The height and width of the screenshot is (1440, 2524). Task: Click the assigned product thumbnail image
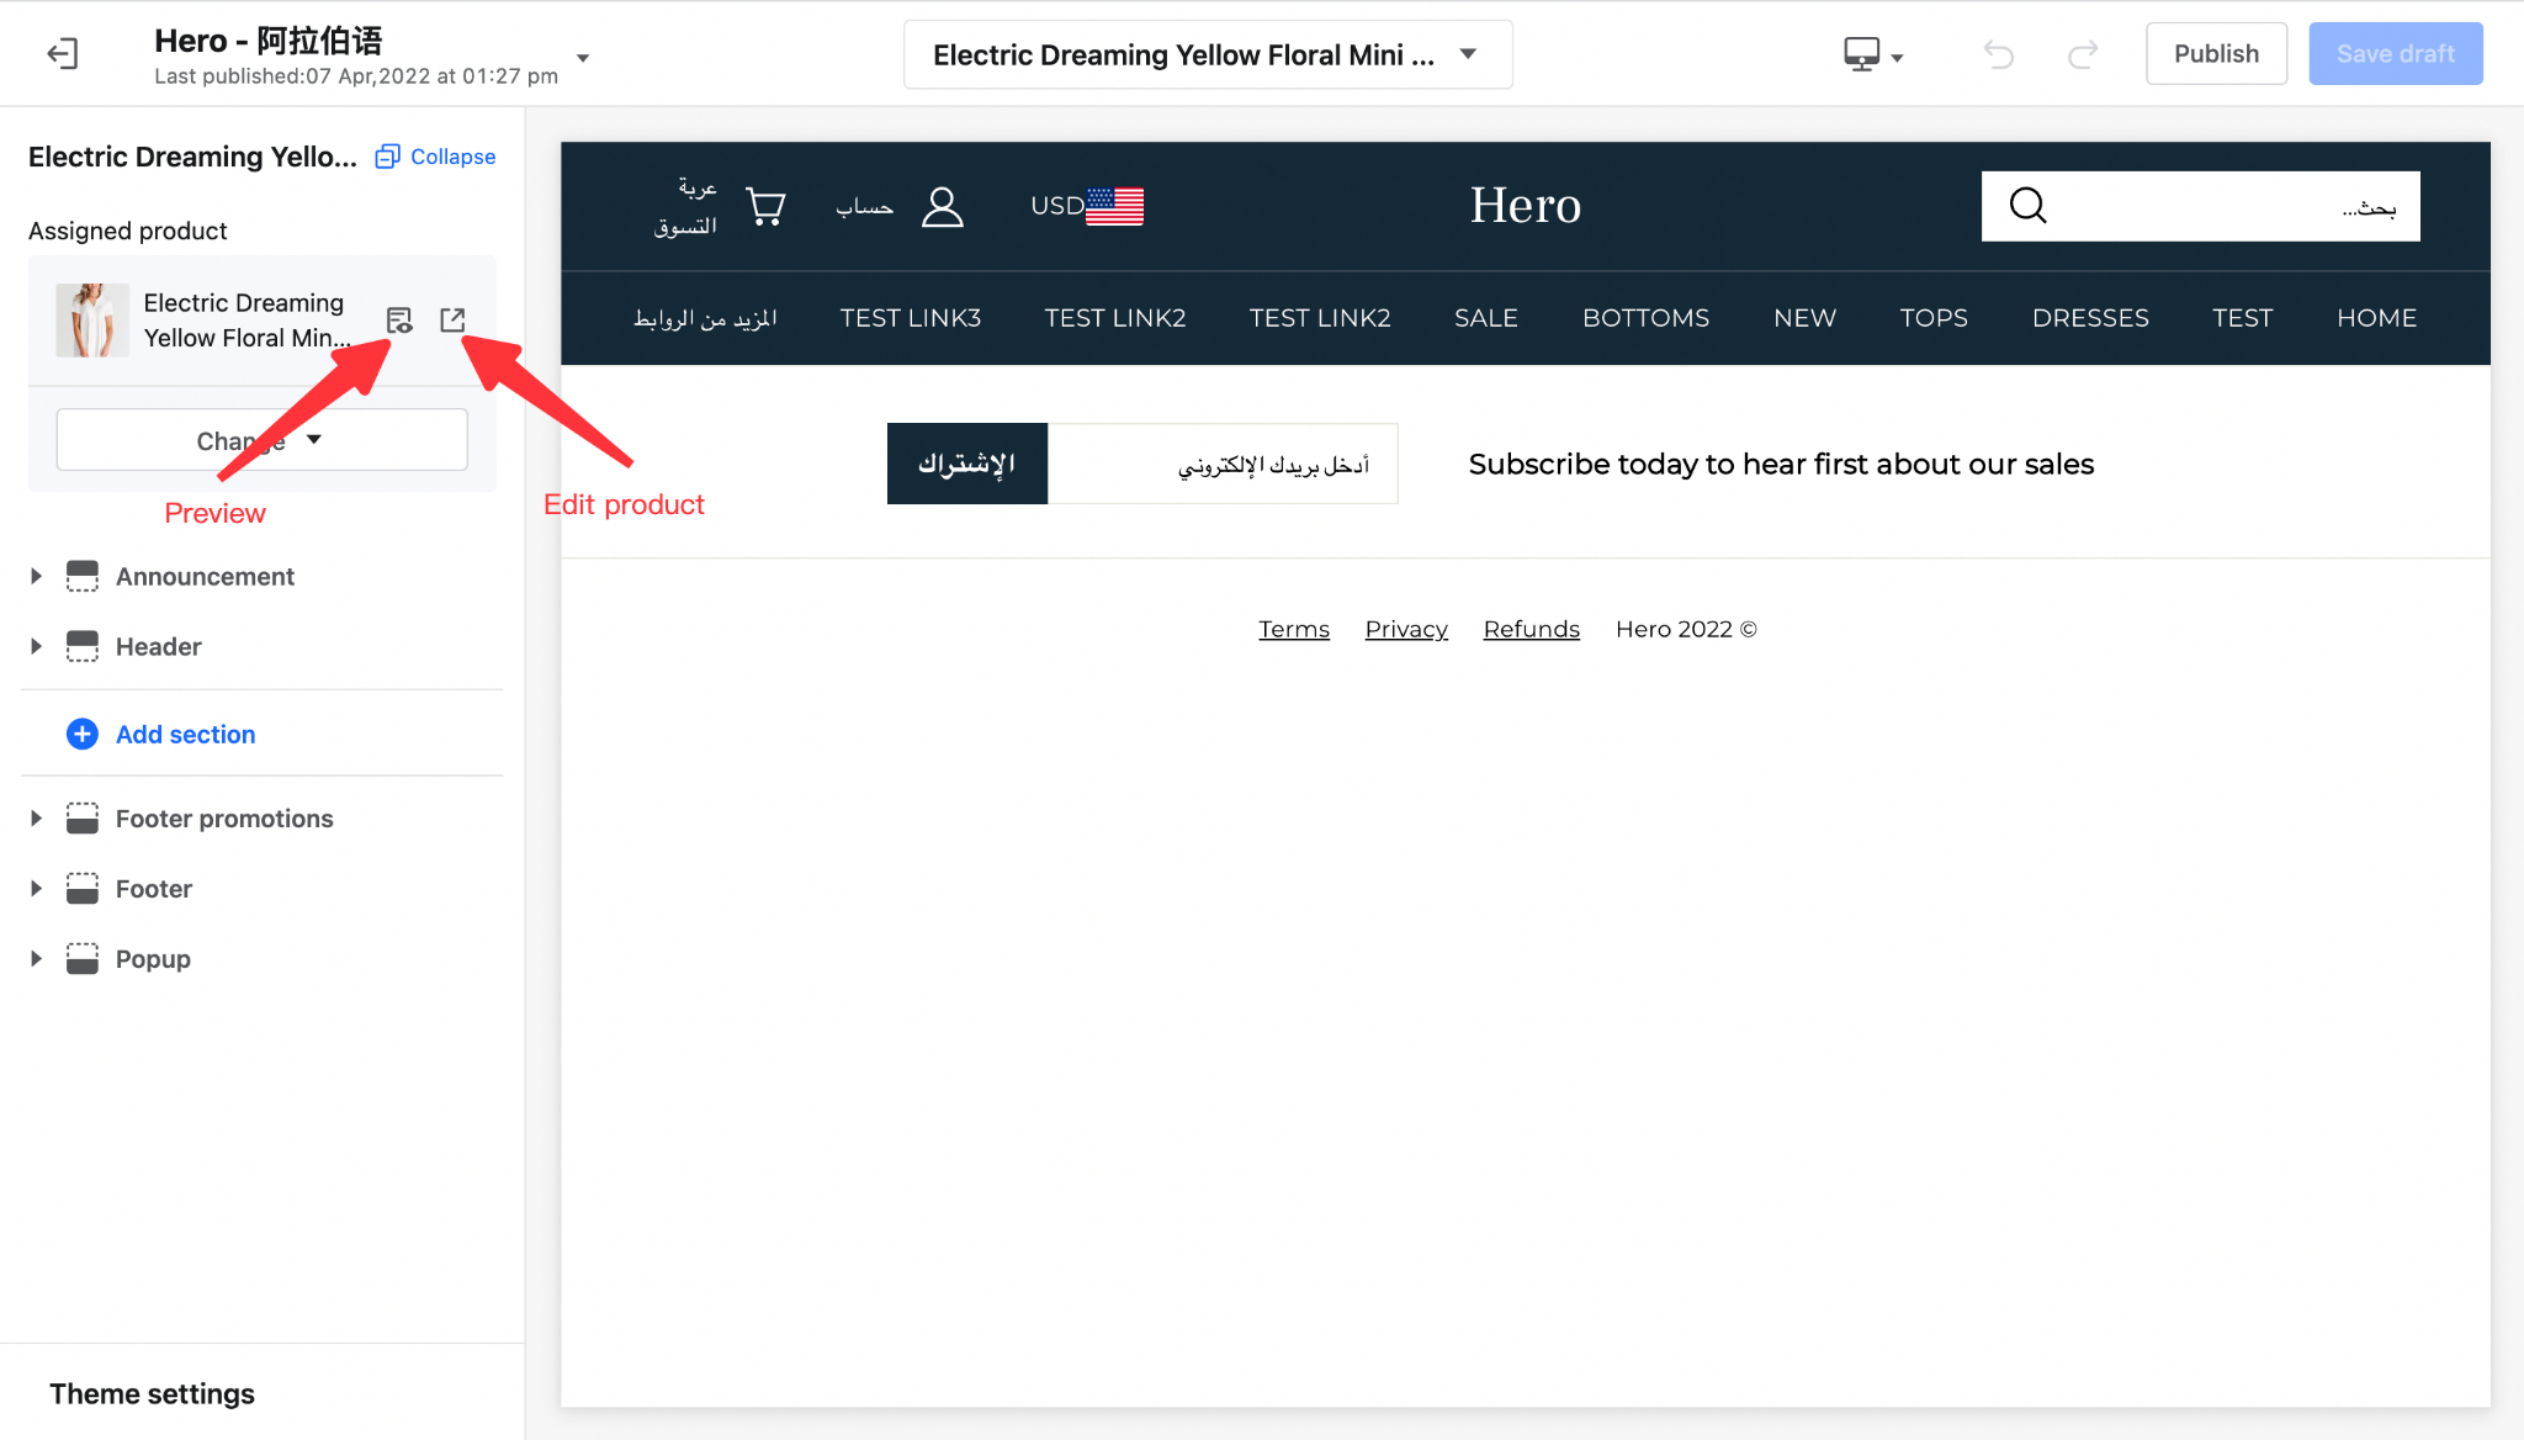(x=92, y=319)
